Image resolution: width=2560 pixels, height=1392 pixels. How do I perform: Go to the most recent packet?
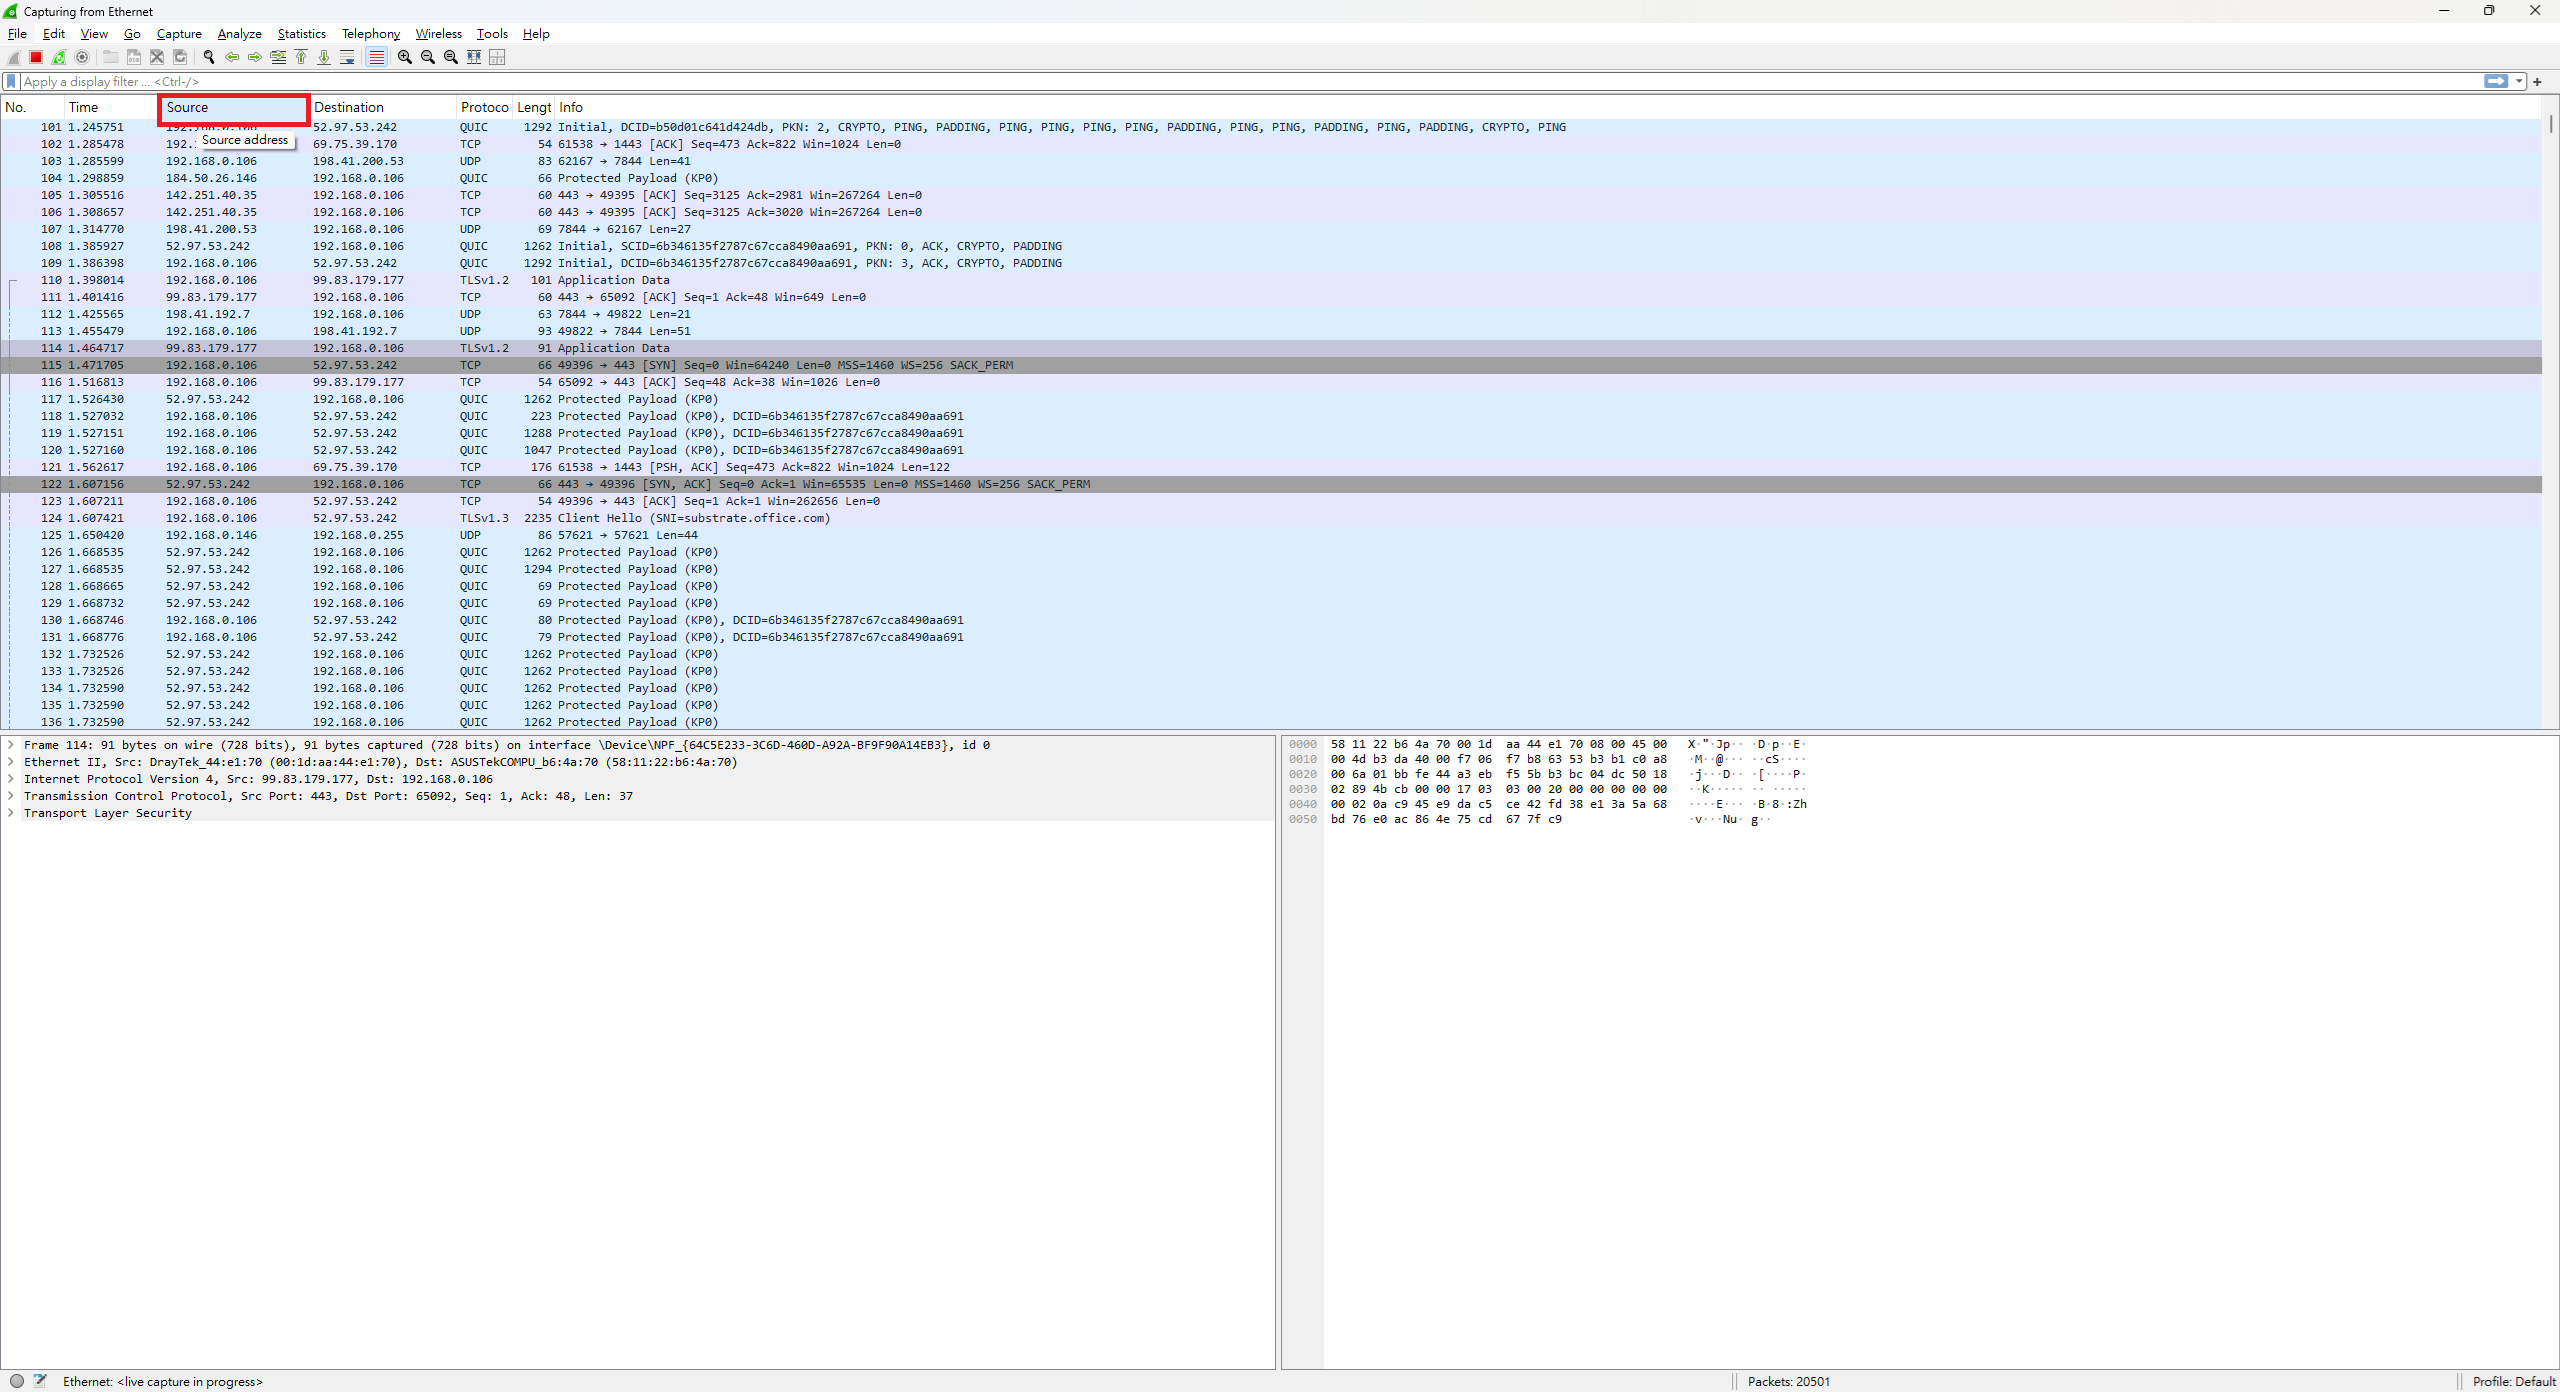324,57
